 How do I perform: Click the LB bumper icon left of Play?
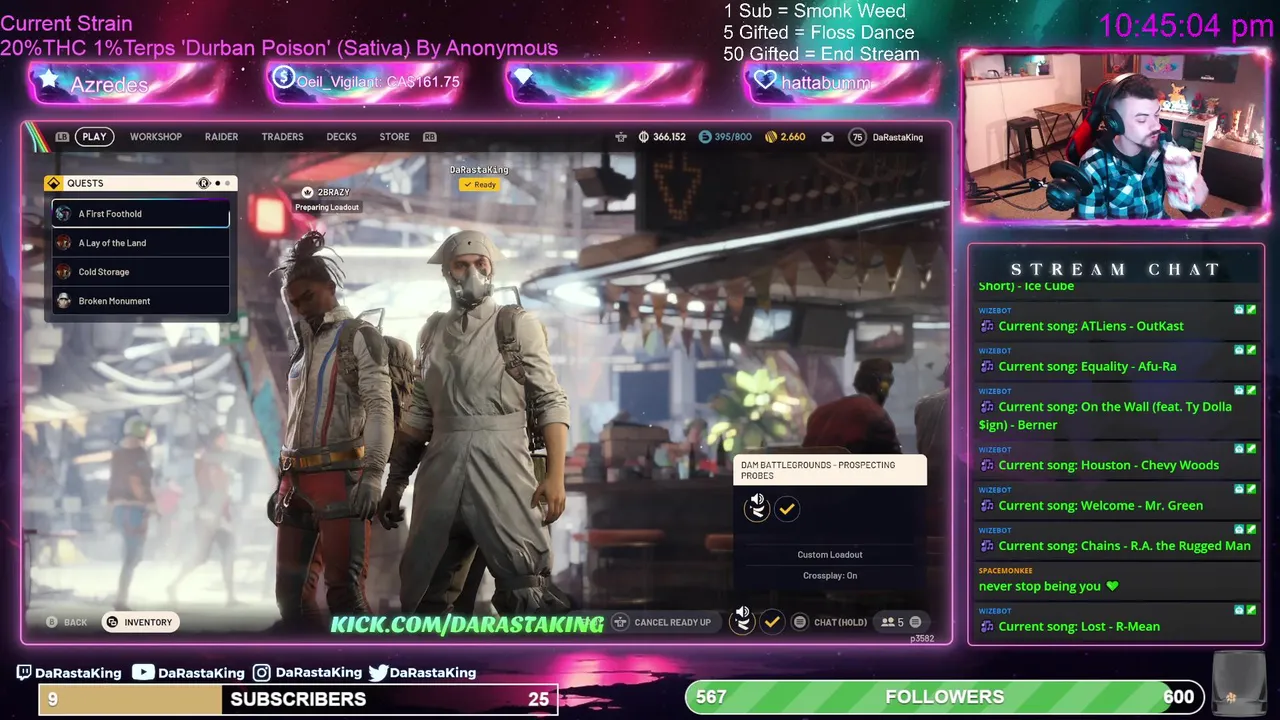pyautogui.click(x=62, y=137)
